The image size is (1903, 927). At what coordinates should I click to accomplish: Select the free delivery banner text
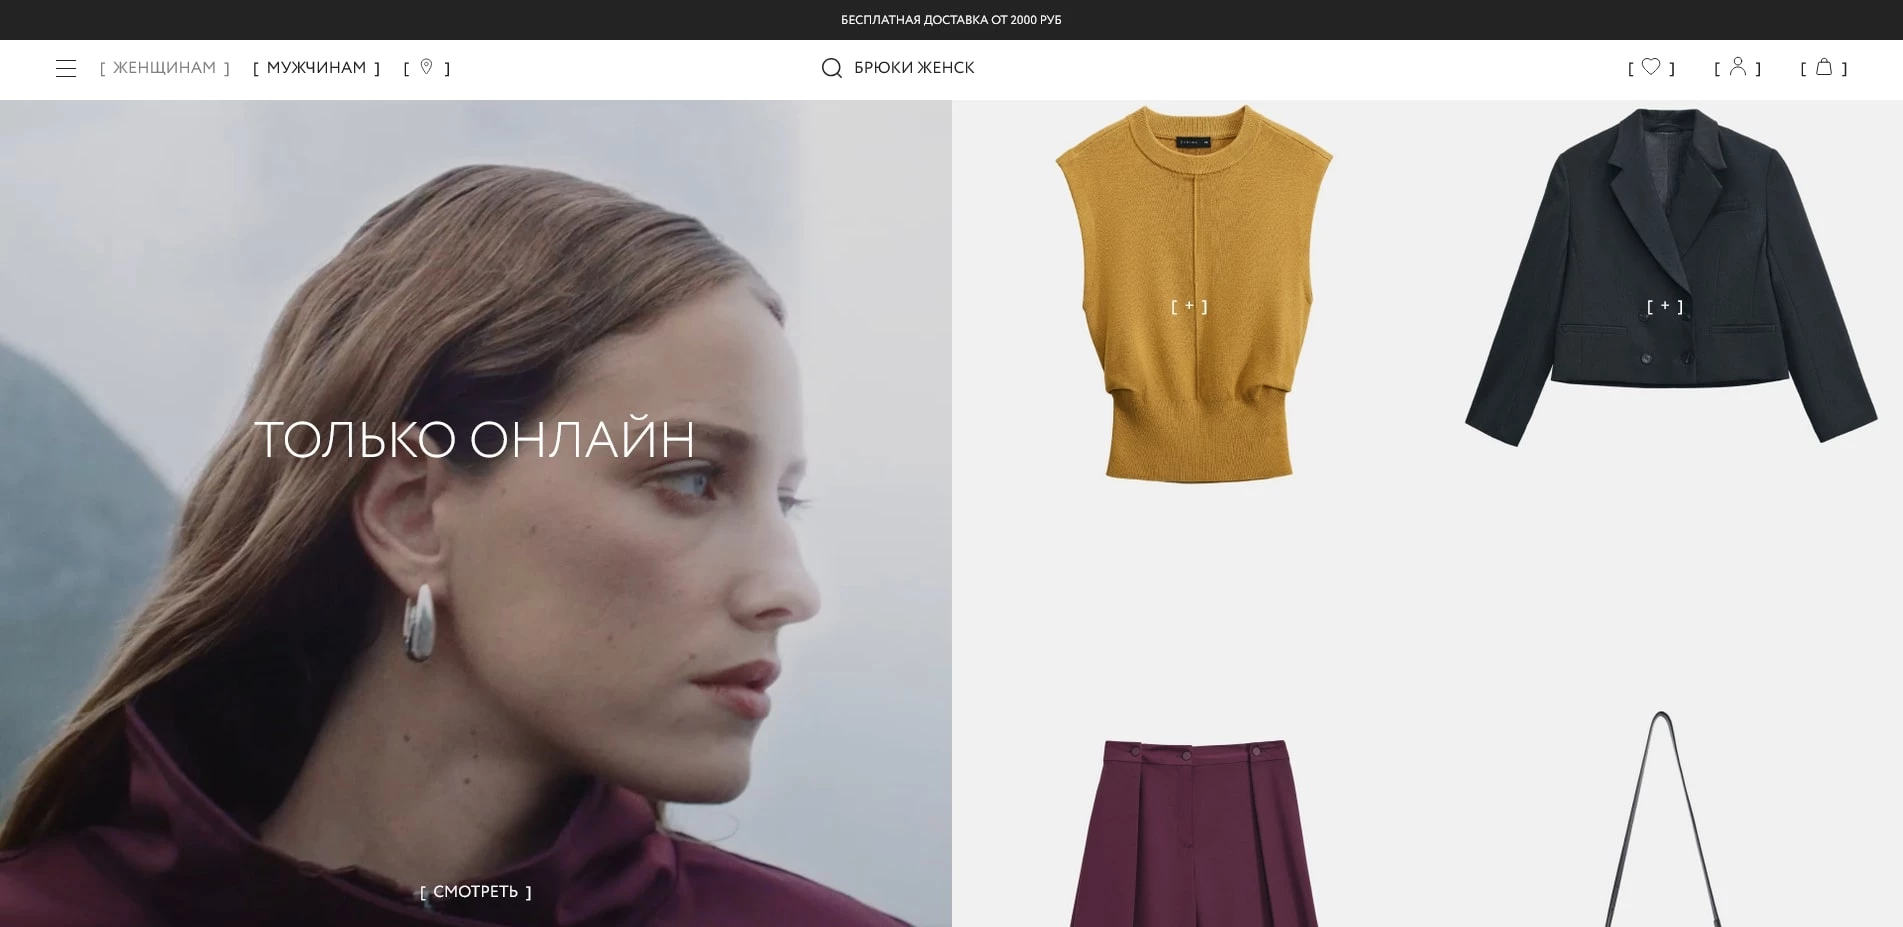tap(951, 20)
